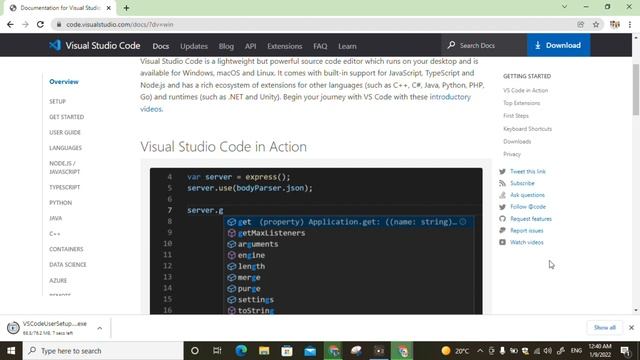Open download item options chevron

(x=100, y=328)
